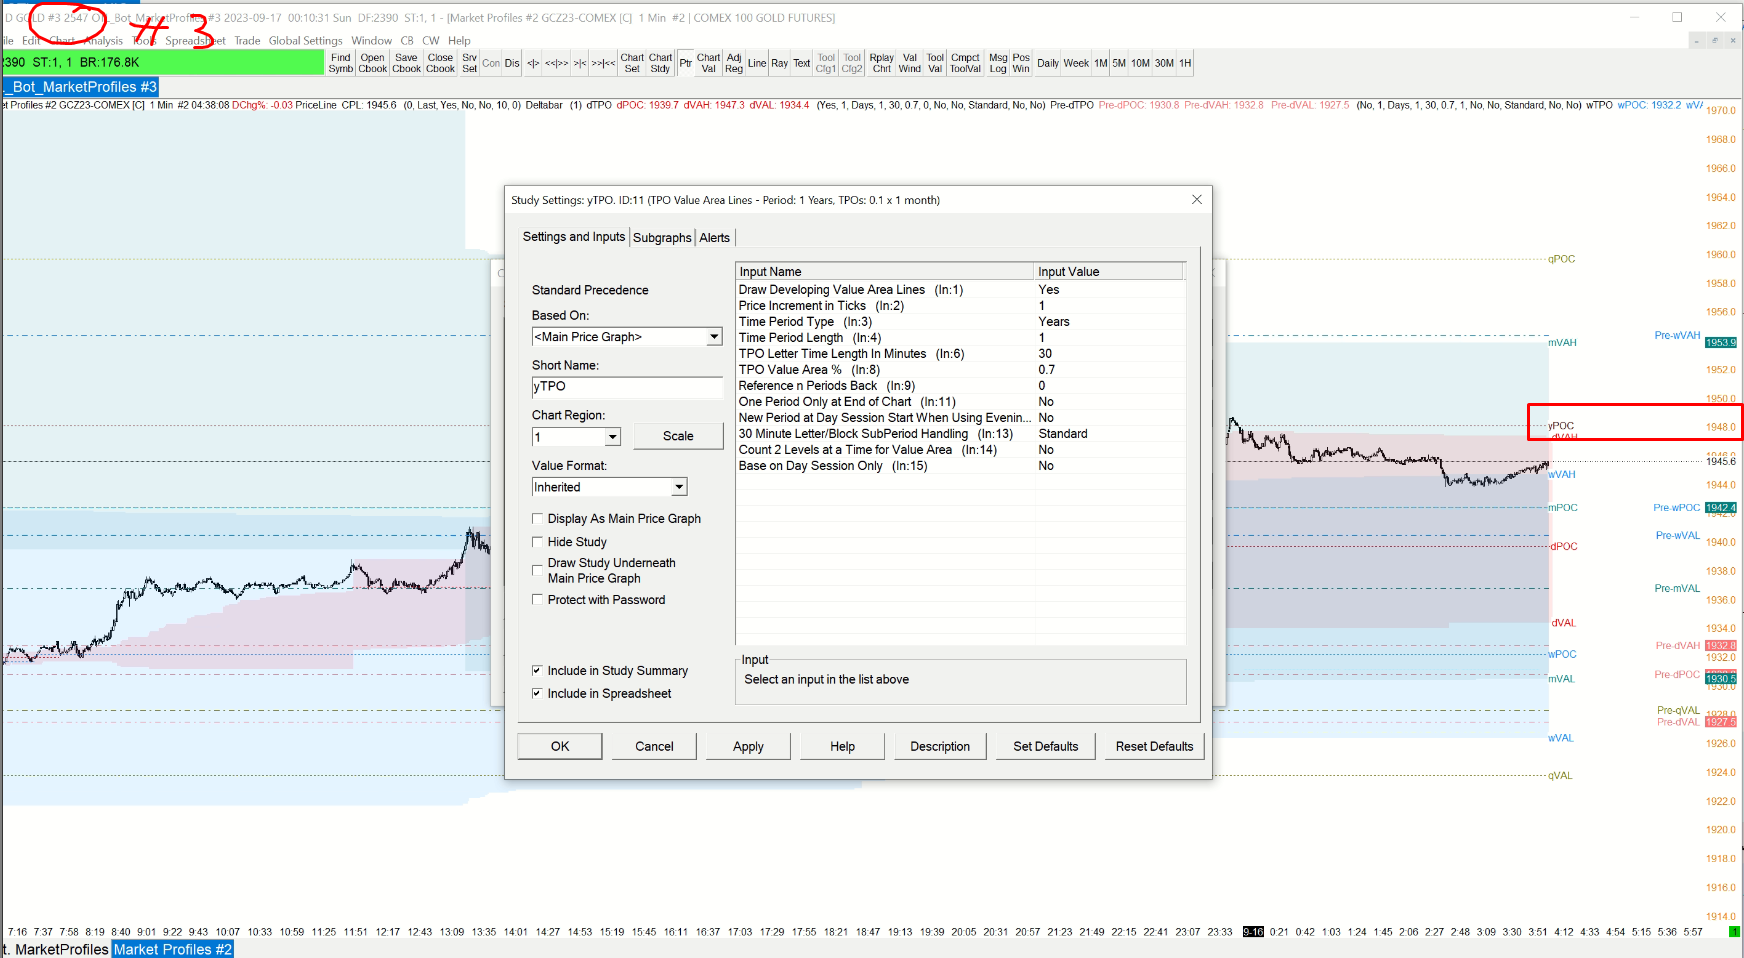Click the <|> bar spacing button
Image resolution: width=1744 pixels, height=958 pixels.
pos(533,63)
